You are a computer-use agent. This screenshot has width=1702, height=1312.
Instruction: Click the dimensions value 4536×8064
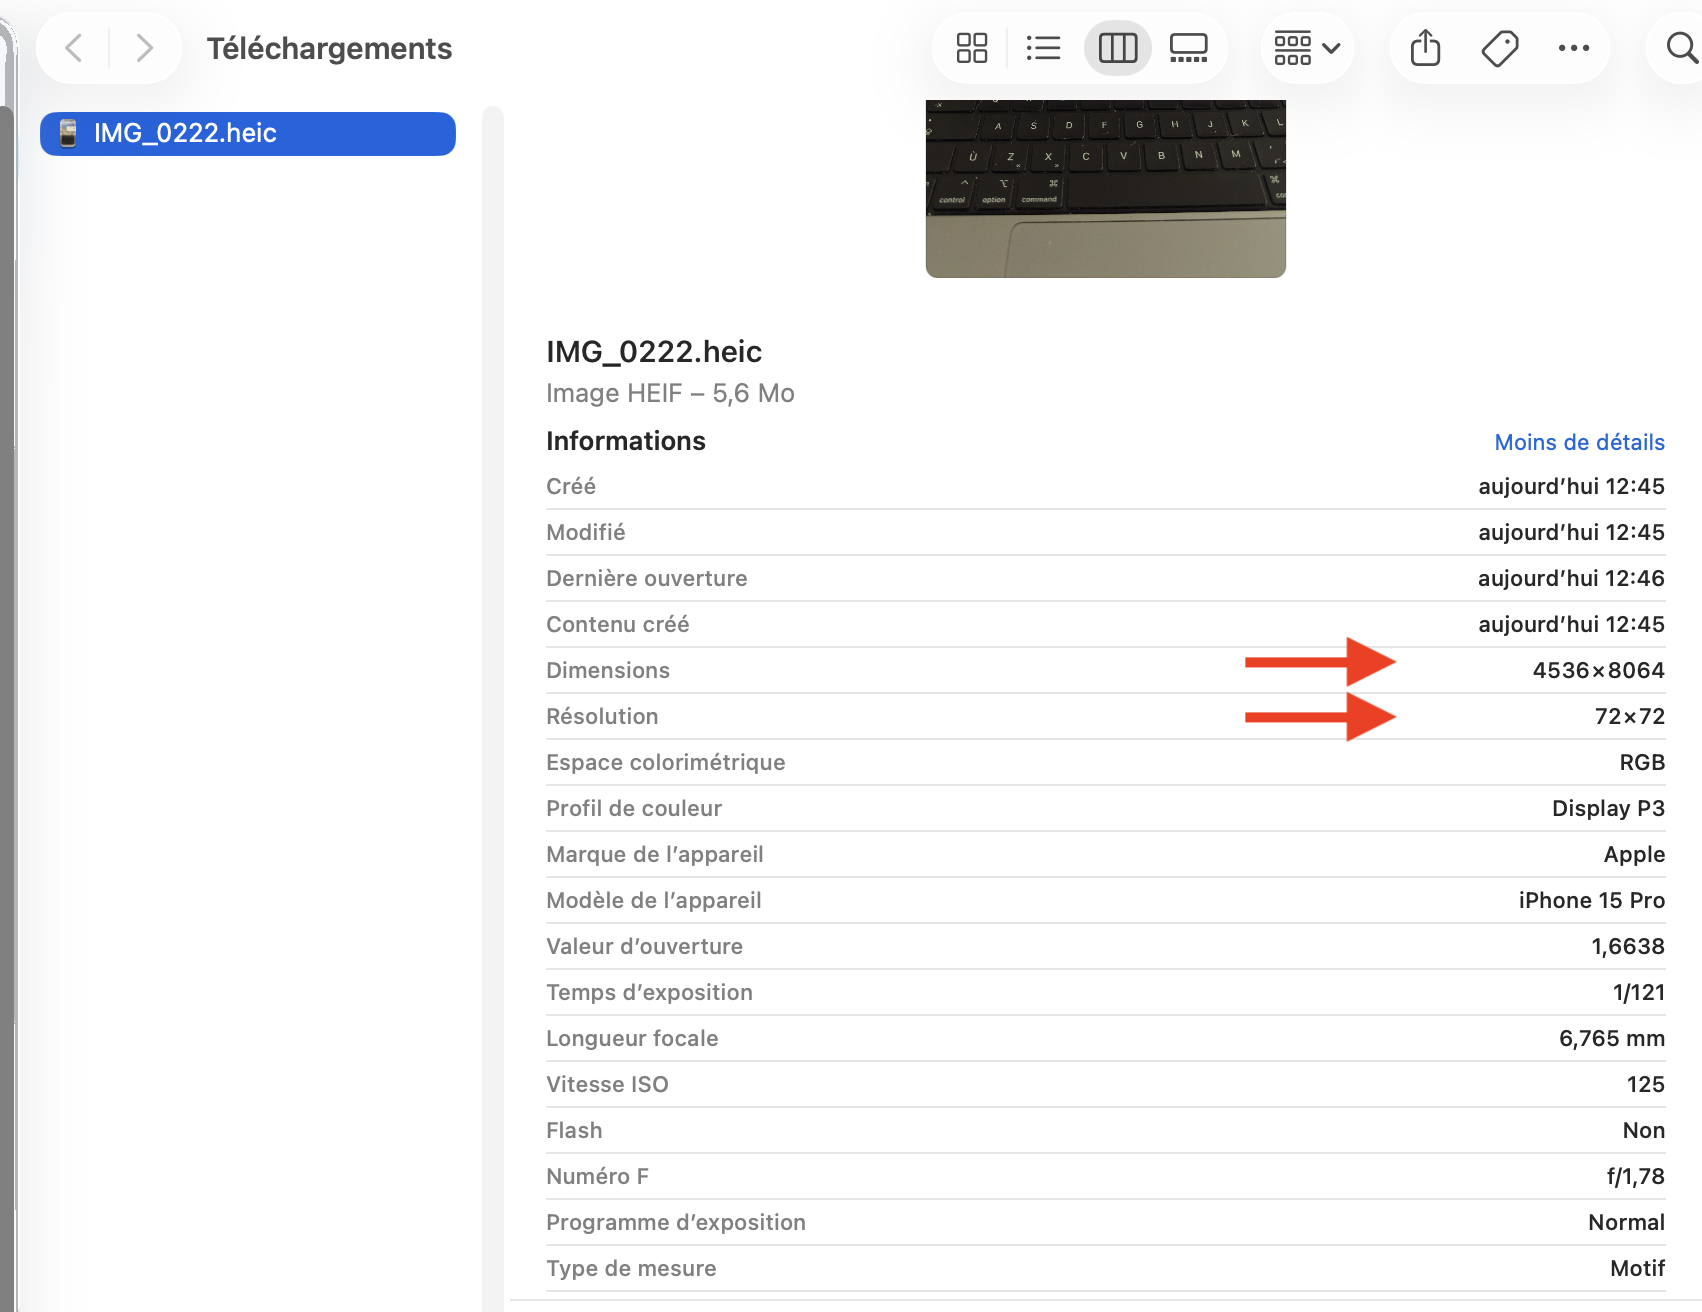pos(1599,670)
